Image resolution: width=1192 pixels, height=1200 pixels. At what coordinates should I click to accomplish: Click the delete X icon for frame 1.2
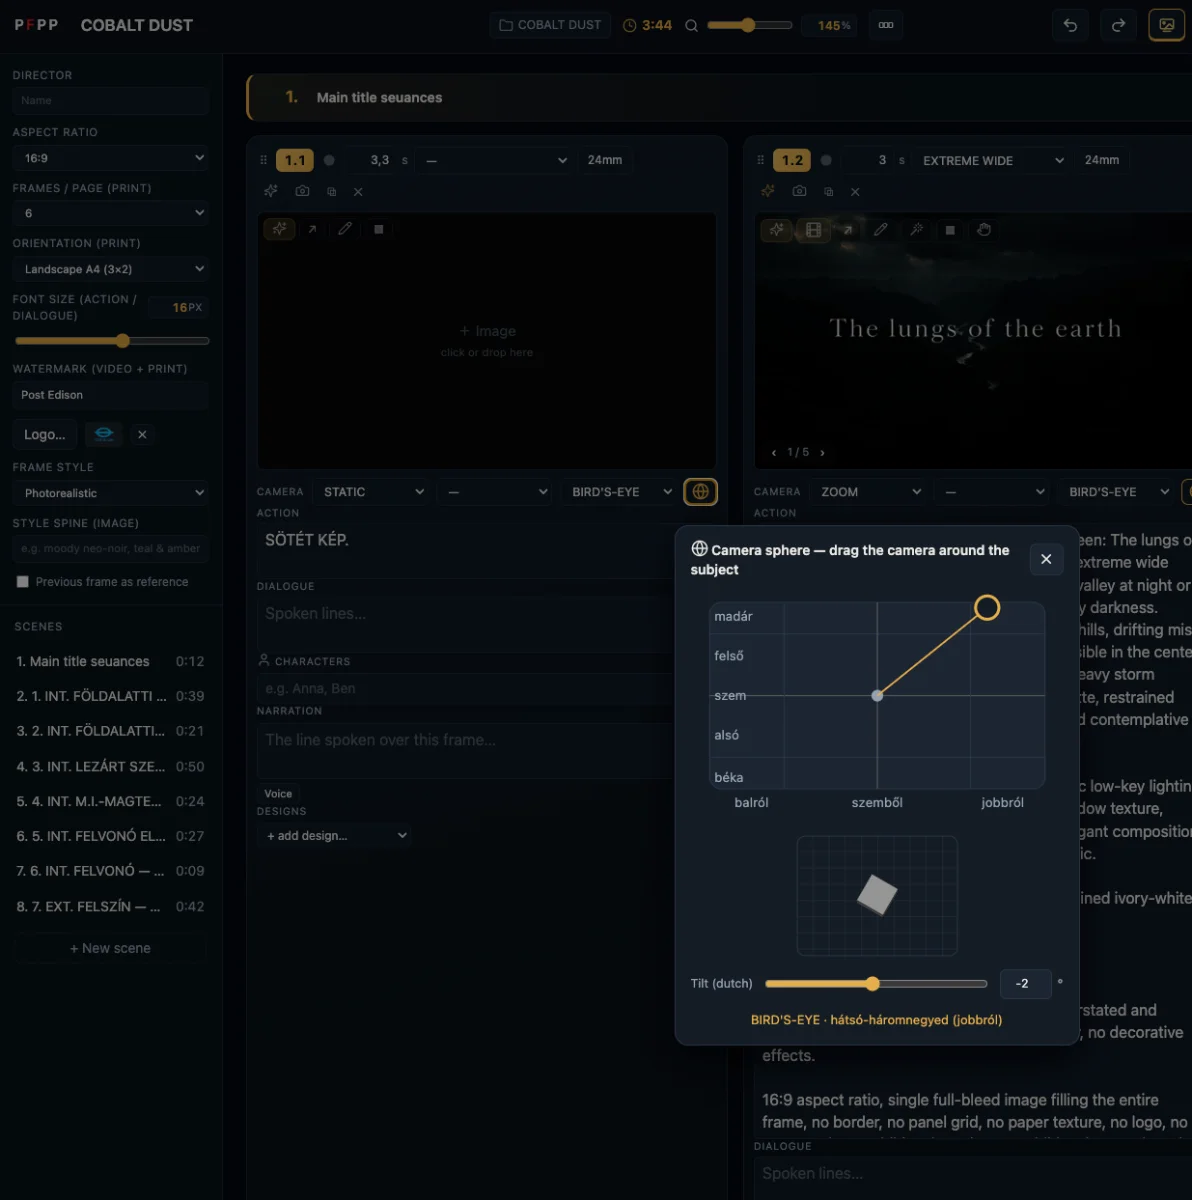click(x=855, y=191)
